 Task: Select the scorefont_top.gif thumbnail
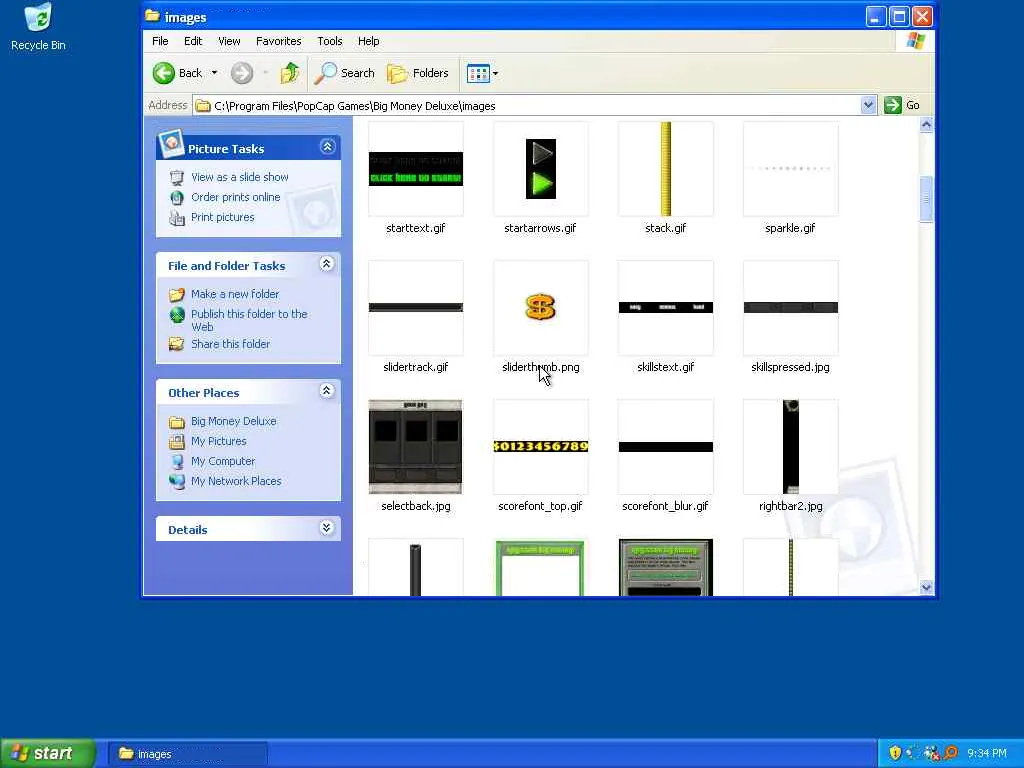tap(541, 447)
